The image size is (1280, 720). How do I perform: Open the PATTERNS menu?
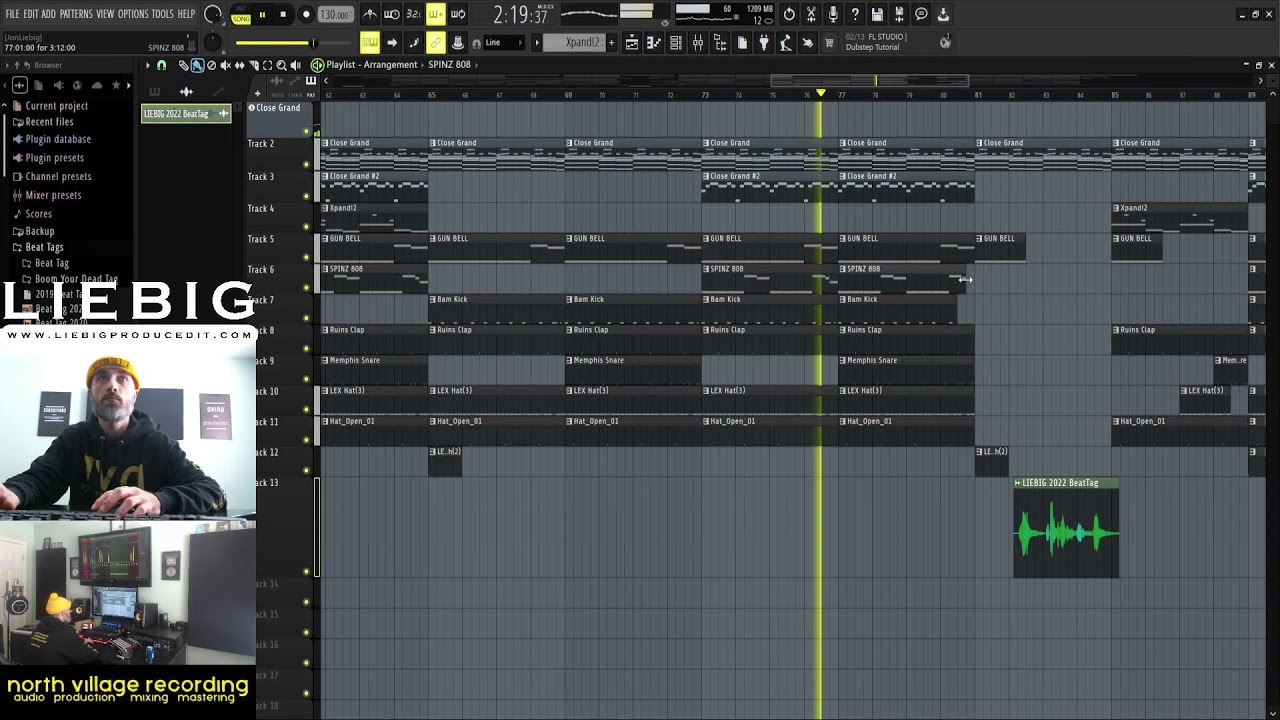pos(76,14)
